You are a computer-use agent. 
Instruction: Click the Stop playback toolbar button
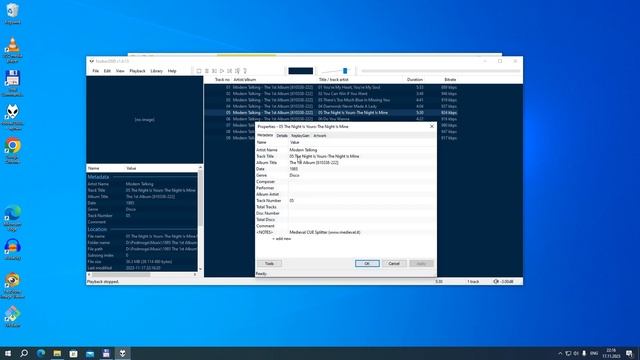[x=199, y=71]
